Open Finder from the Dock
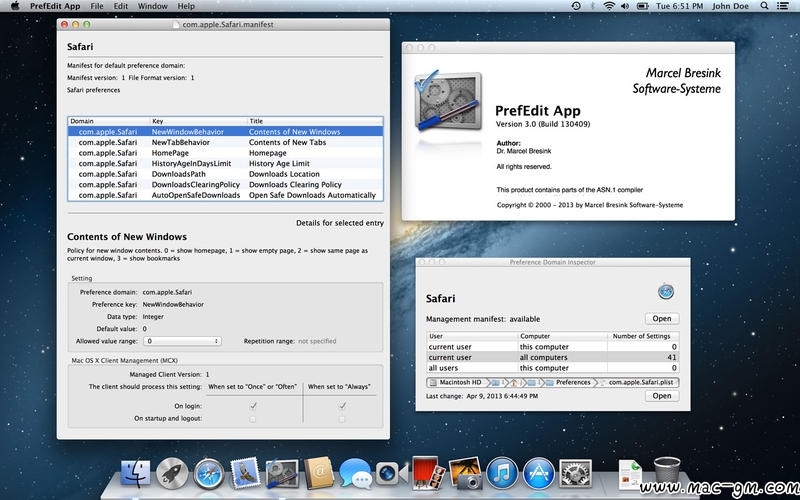800x500 pixels. click(136, 473)
